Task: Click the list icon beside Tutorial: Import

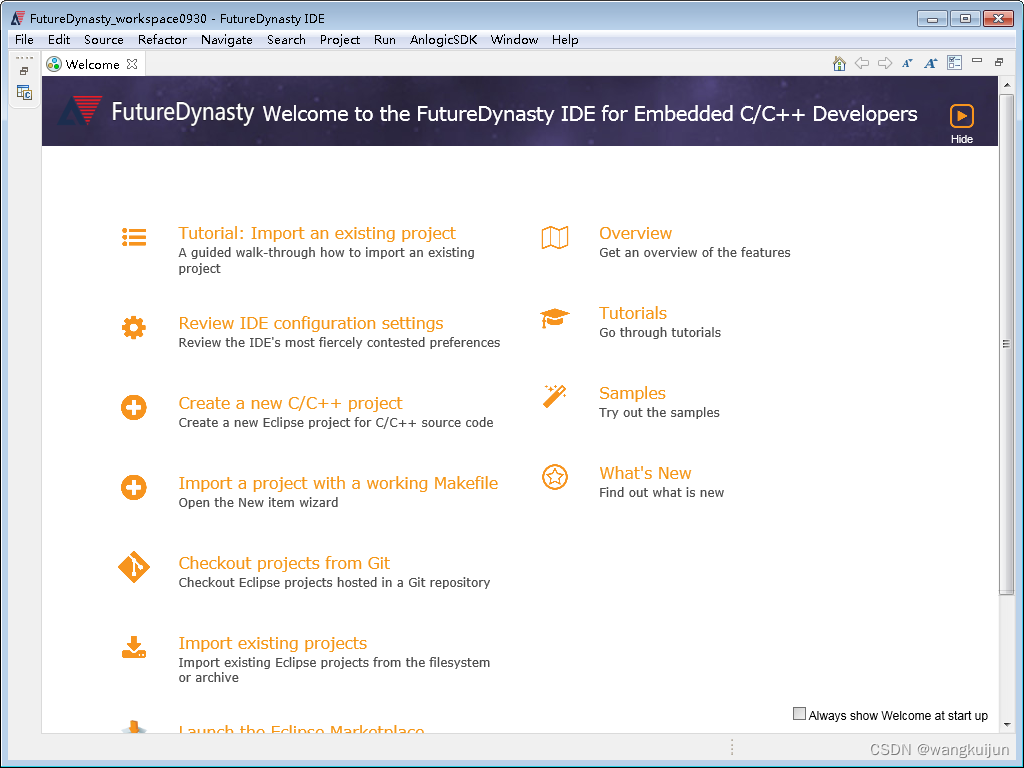Action: 134,237
